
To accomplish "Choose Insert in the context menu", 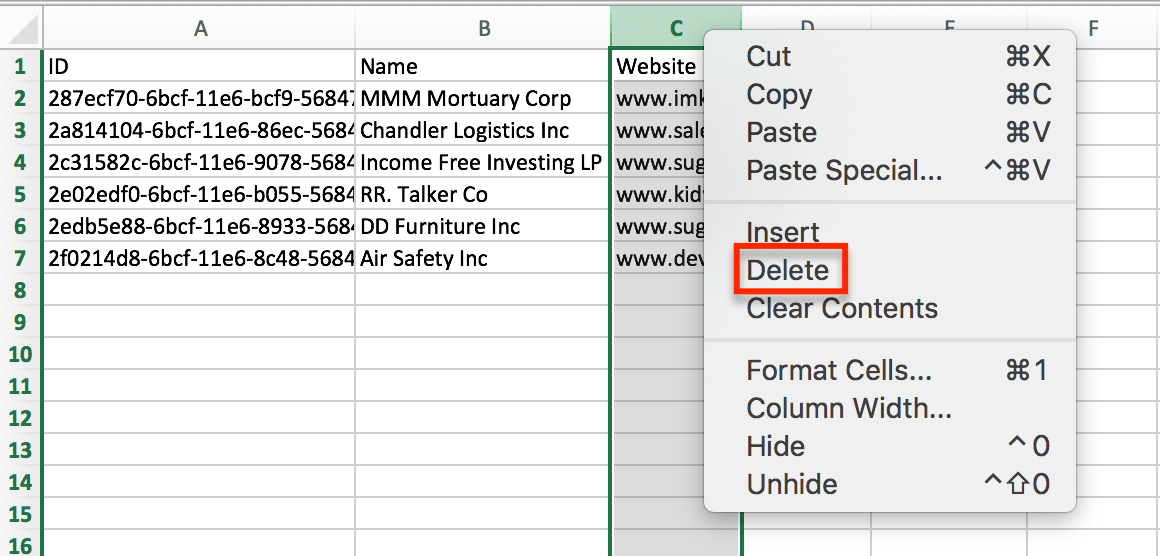I will click(x=889, y=232).
